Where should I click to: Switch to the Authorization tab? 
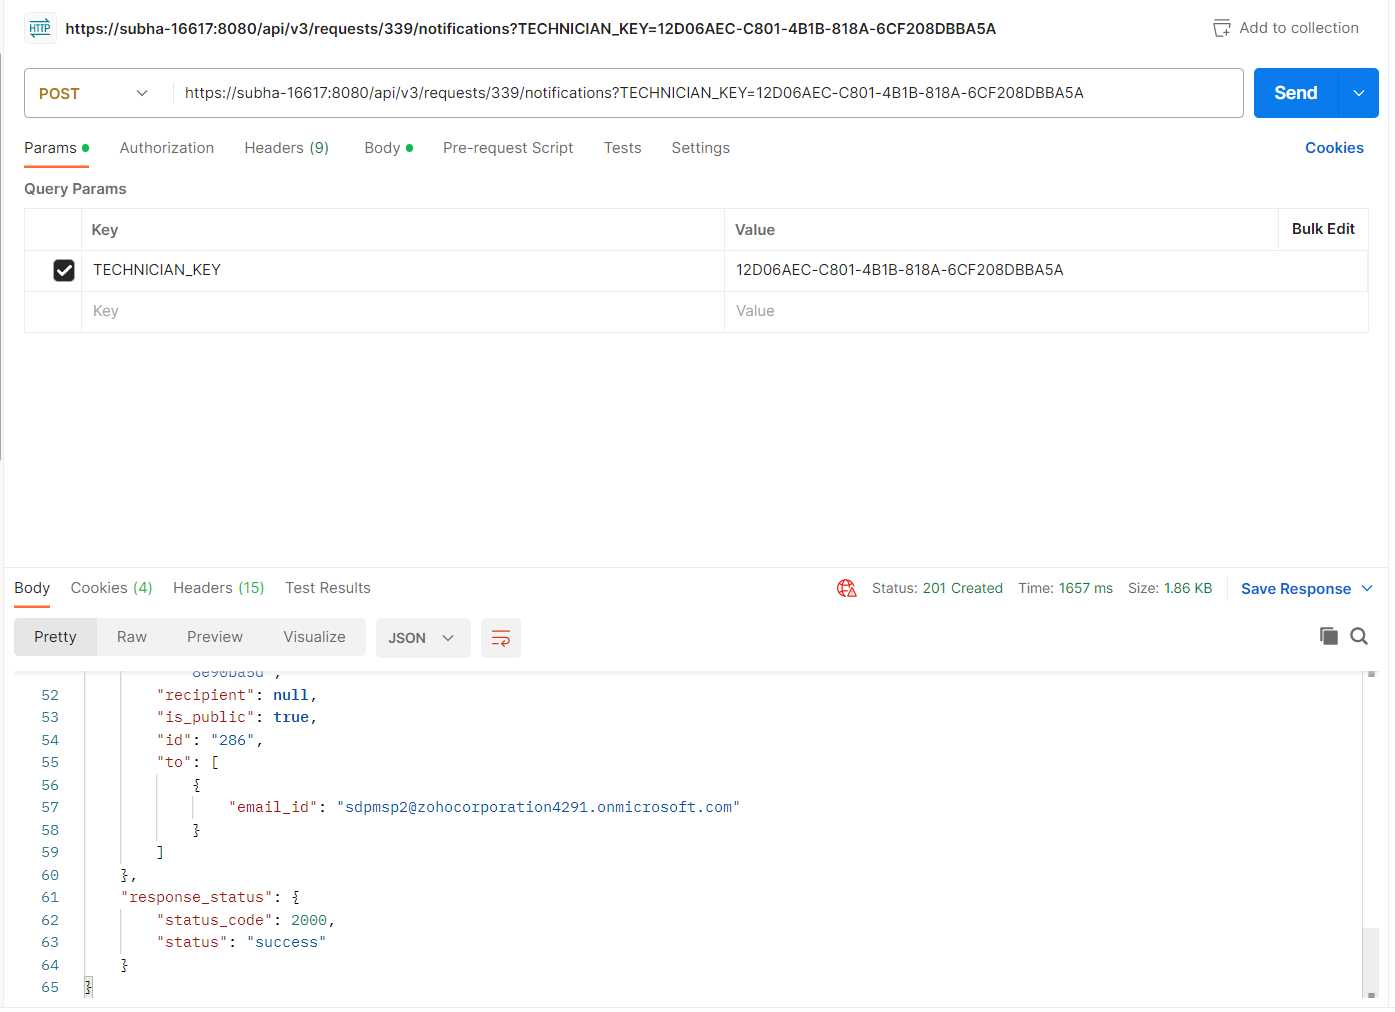[x=166, y=148]
